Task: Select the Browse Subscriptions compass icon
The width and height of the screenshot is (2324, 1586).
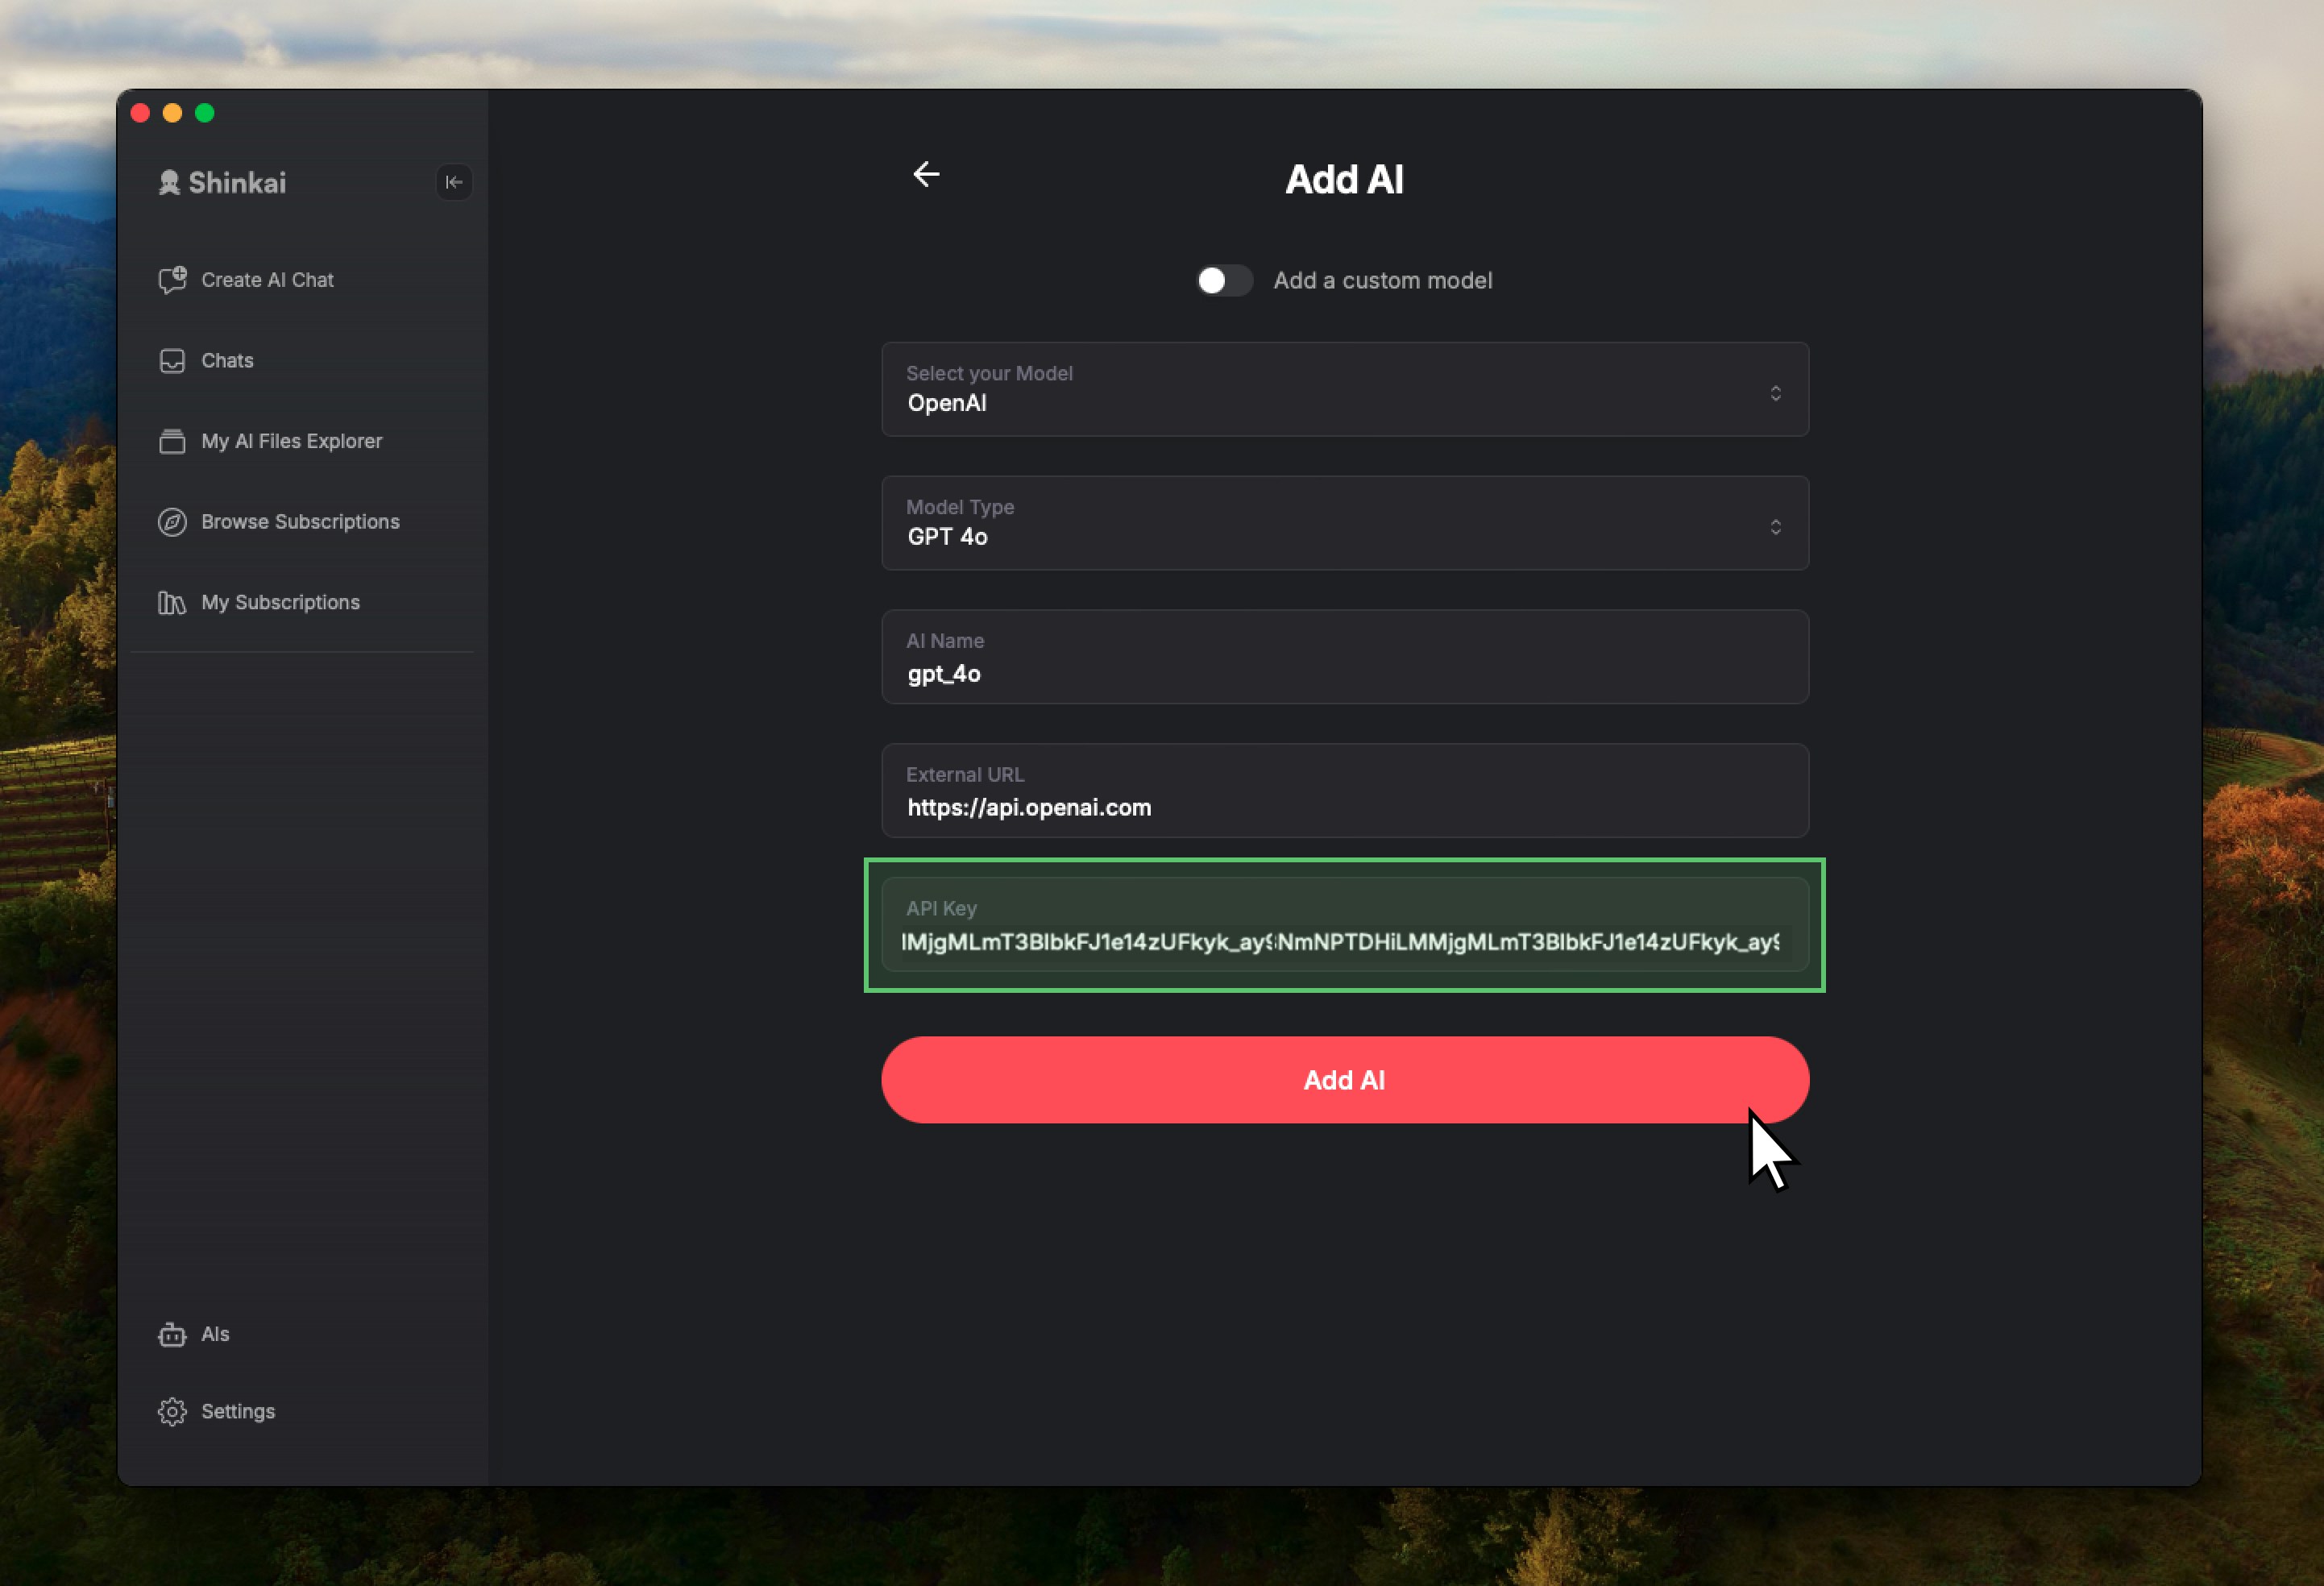Action: pyautogui.click(x=172, y=521)
